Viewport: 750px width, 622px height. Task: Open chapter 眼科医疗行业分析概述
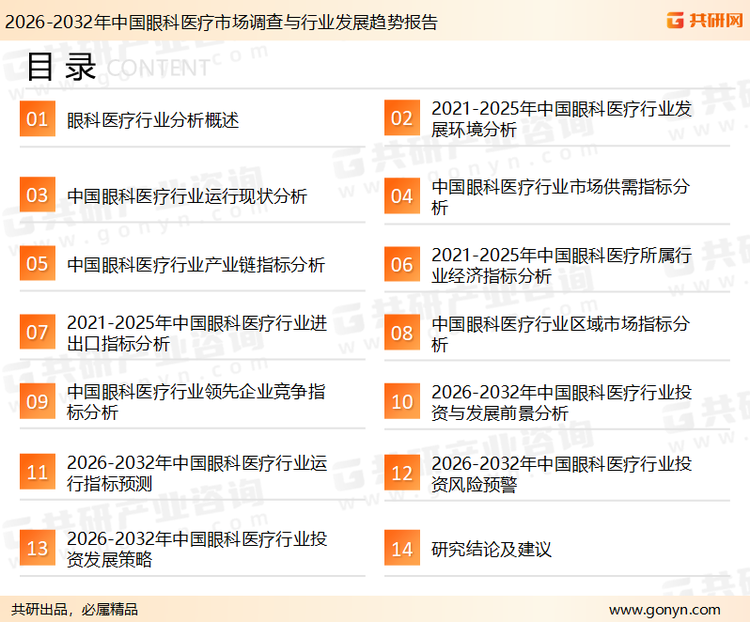click(x=153, y=121)
